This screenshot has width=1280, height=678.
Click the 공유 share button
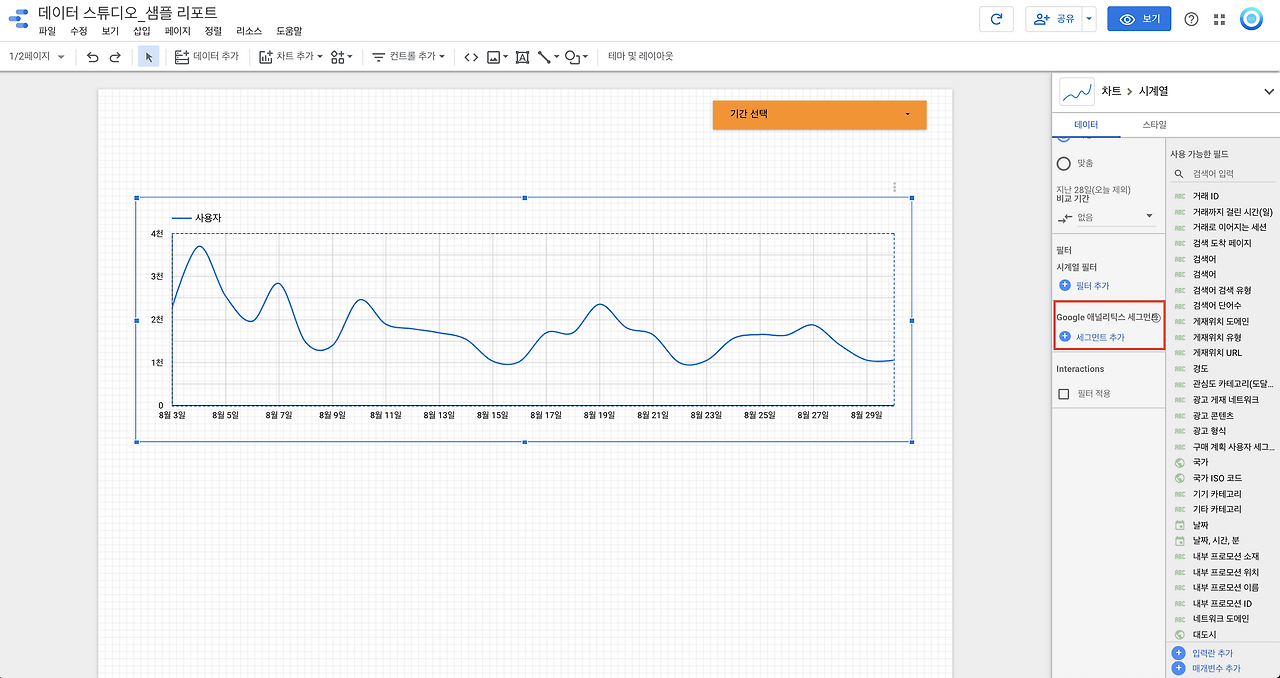pos(1053,19)
